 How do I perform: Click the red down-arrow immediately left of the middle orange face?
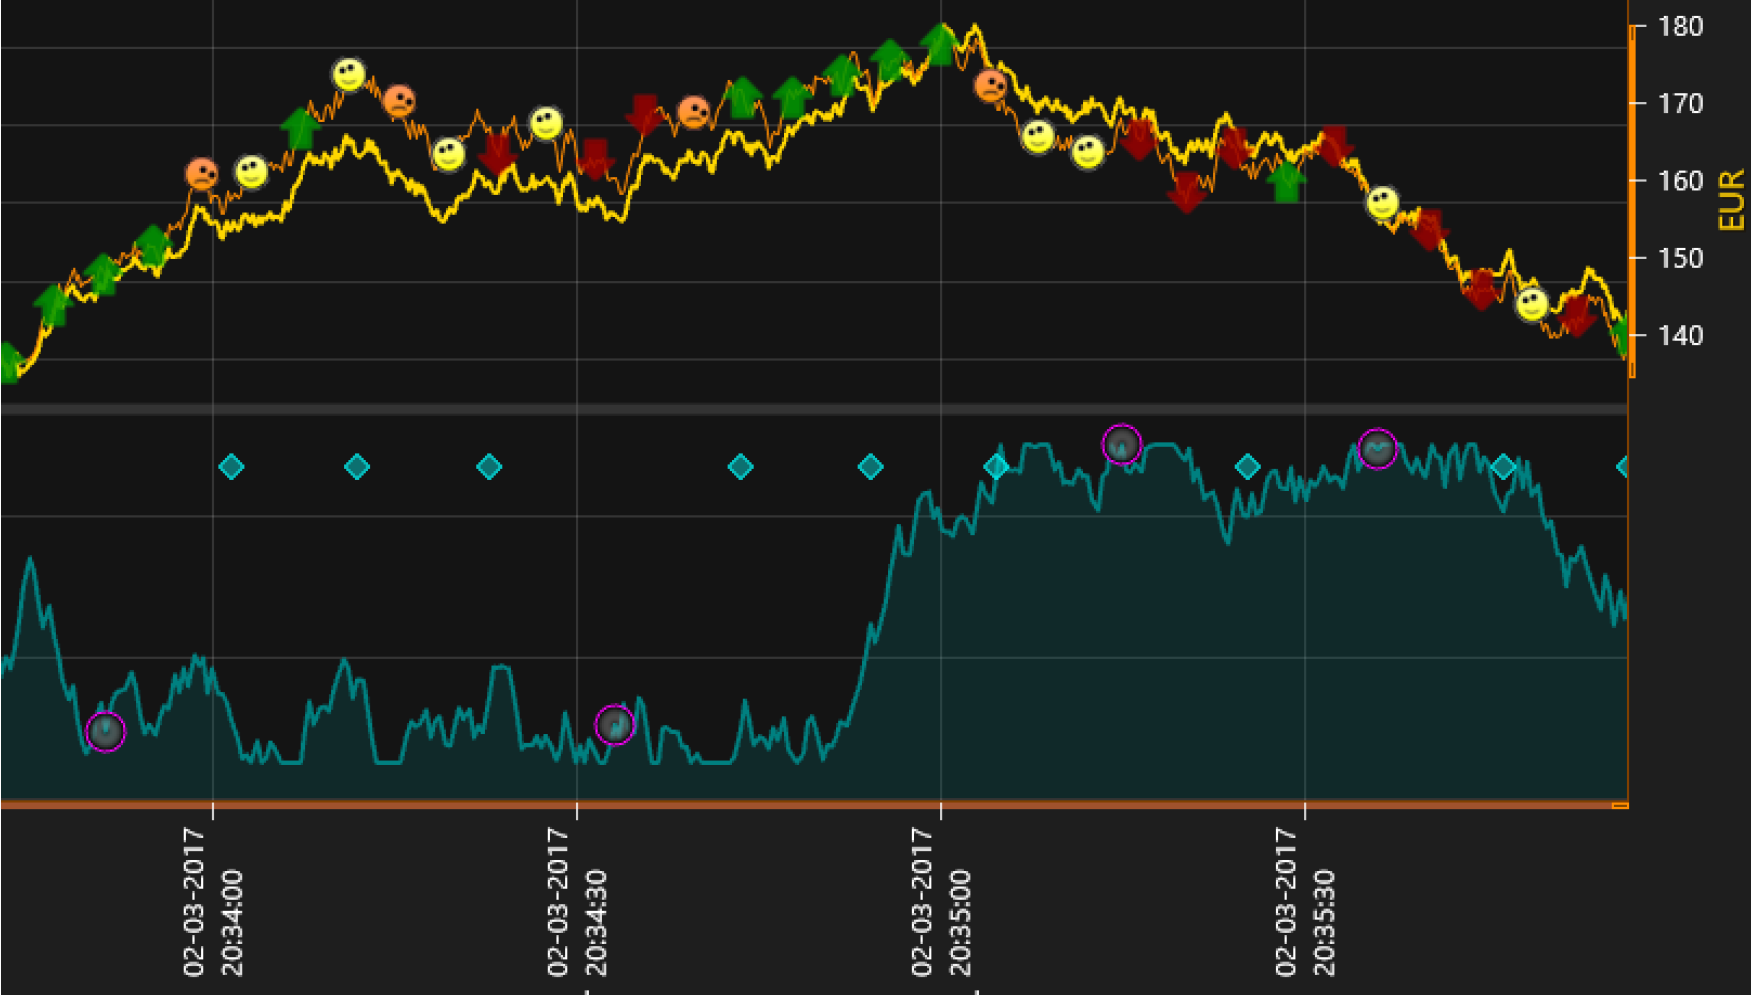tap(644, 115)
